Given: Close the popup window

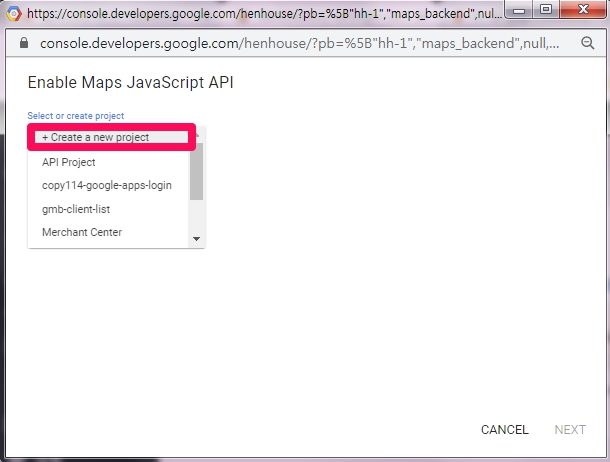Looking at the screenshot, I should (x=583, y=10).
